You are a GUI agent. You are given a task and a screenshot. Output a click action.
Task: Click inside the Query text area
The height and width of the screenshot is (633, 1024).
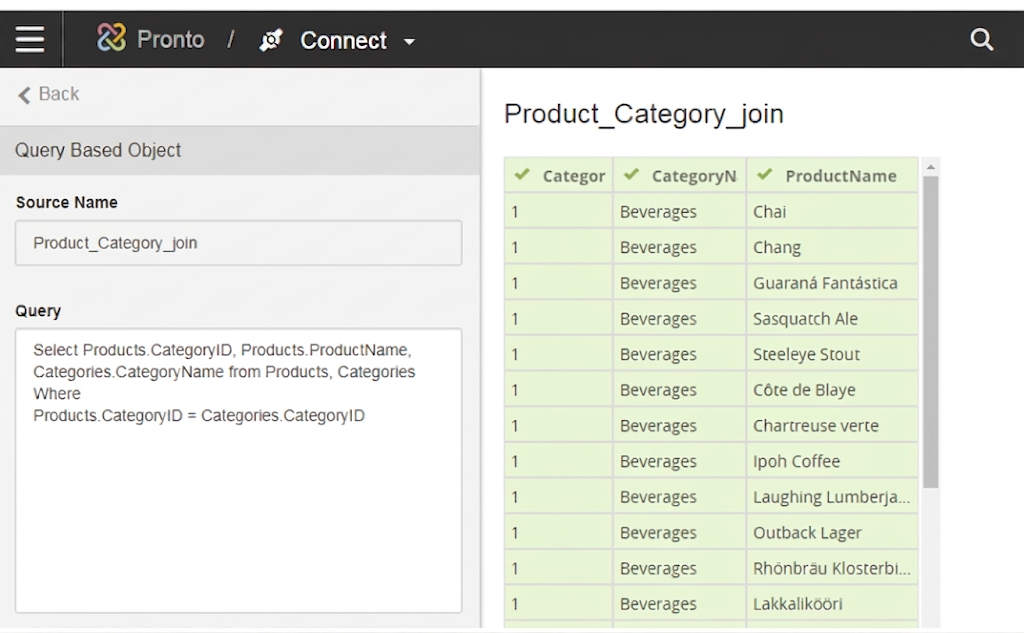click(x=238, y=470)
